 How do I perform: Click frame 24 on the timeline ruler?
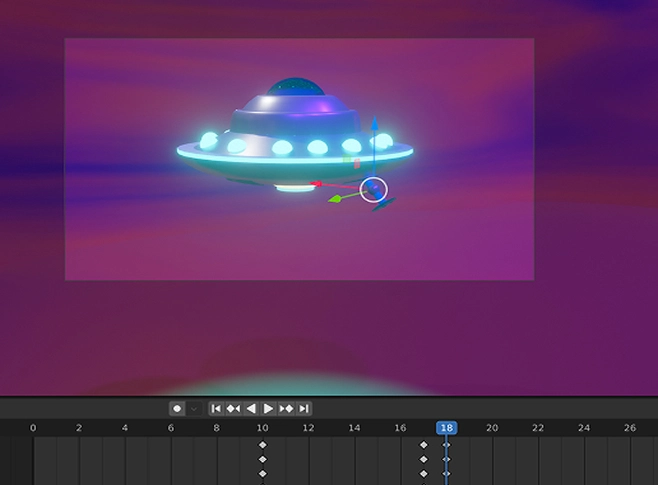click(584, 428)
